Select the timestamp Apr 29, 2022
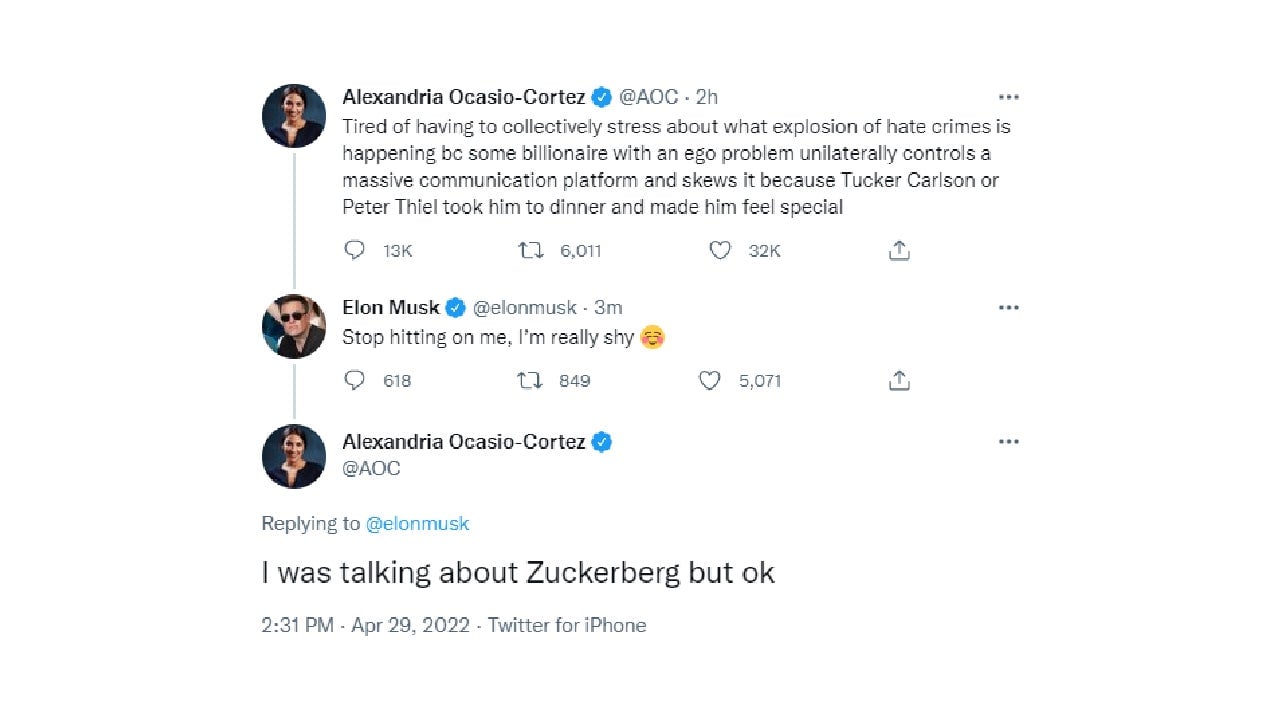 pyautogui.click(x=410, y=625)
